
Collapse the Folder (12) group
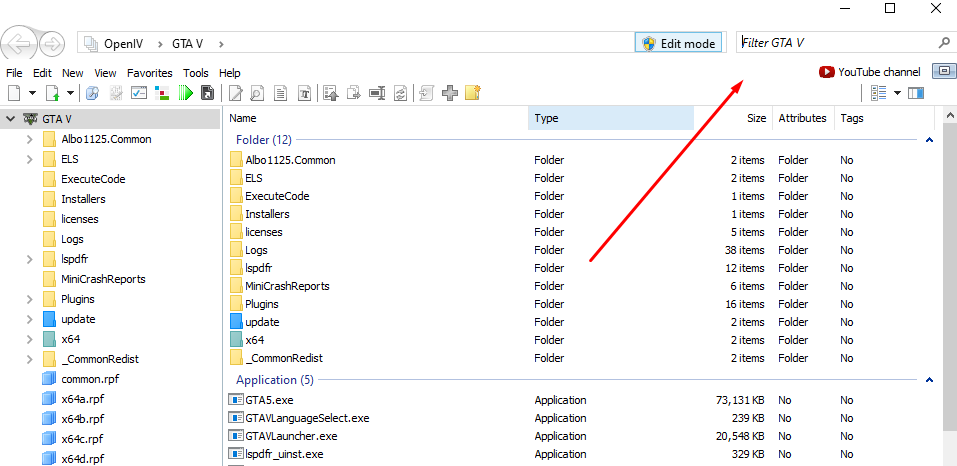[x=930, y=140]
